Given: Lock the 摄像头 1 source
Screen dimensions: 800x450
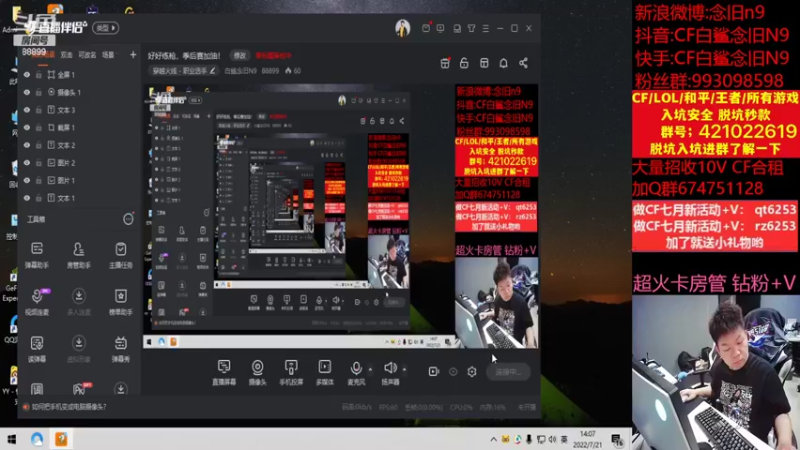Looking at the screenshot, I should 39,92.
